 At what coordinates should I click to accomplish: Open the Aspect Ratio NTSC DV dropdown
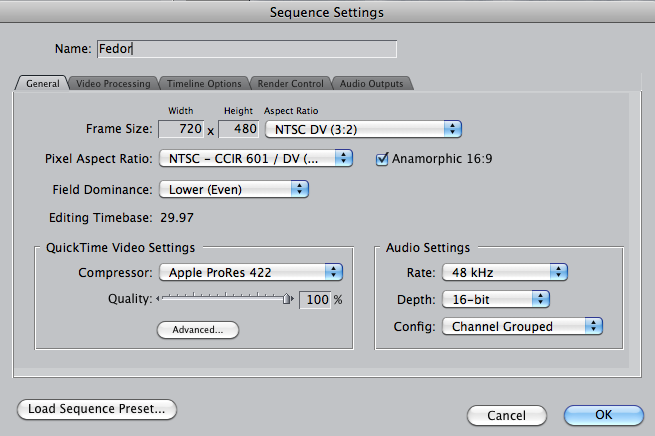(x=362, y=129)
